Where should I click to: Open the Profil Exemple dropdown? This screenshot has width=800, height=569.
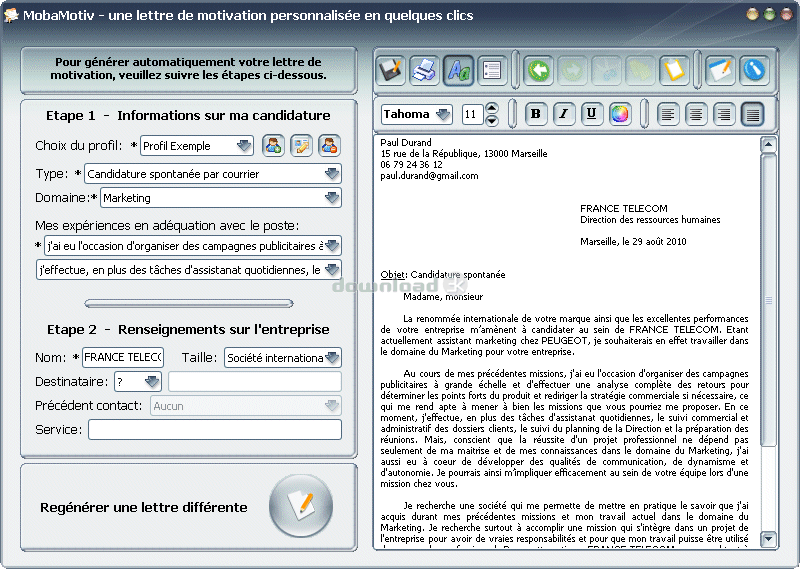point(197,146)
